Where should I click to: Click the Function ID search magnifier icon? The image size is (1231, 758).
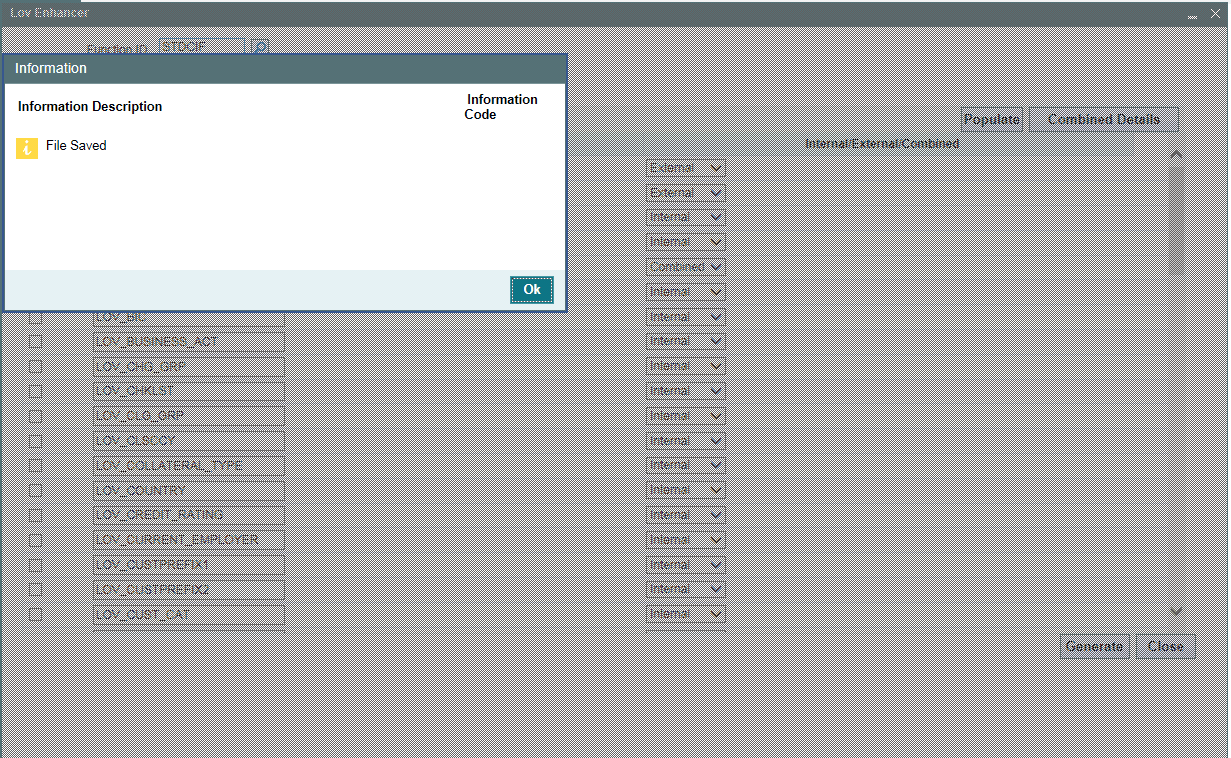tap(259, 46)
